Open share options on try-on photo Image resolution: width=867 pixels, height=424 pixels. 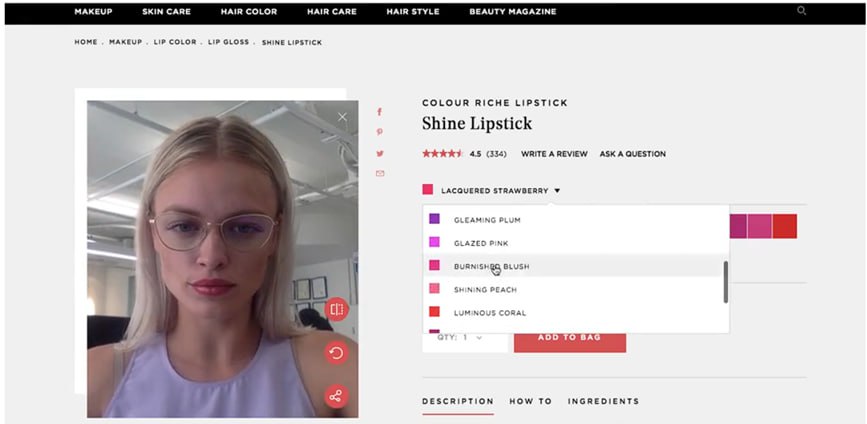[x=336, y=396]
